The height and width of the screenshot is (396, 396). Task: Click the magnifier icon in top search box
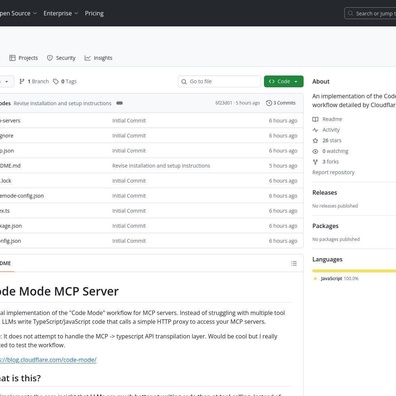(350, 13)
